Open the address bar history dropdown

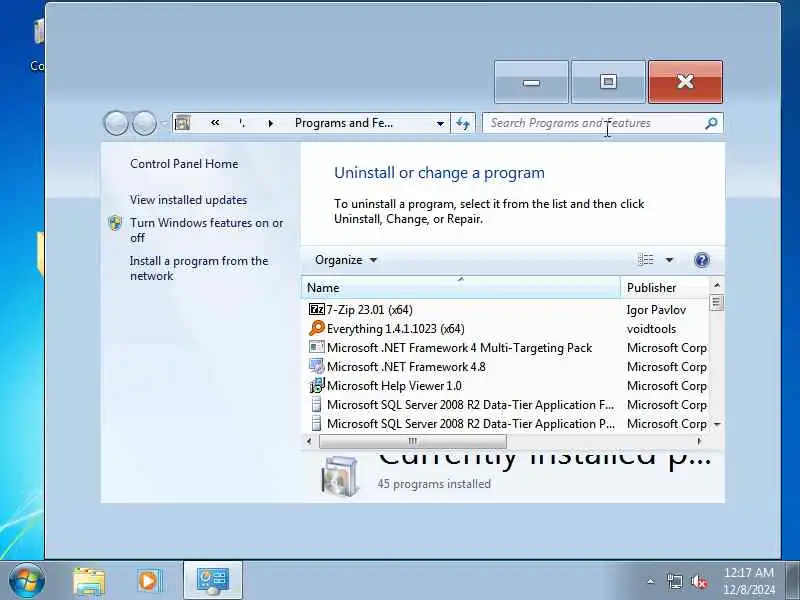[x=440, y=123]
